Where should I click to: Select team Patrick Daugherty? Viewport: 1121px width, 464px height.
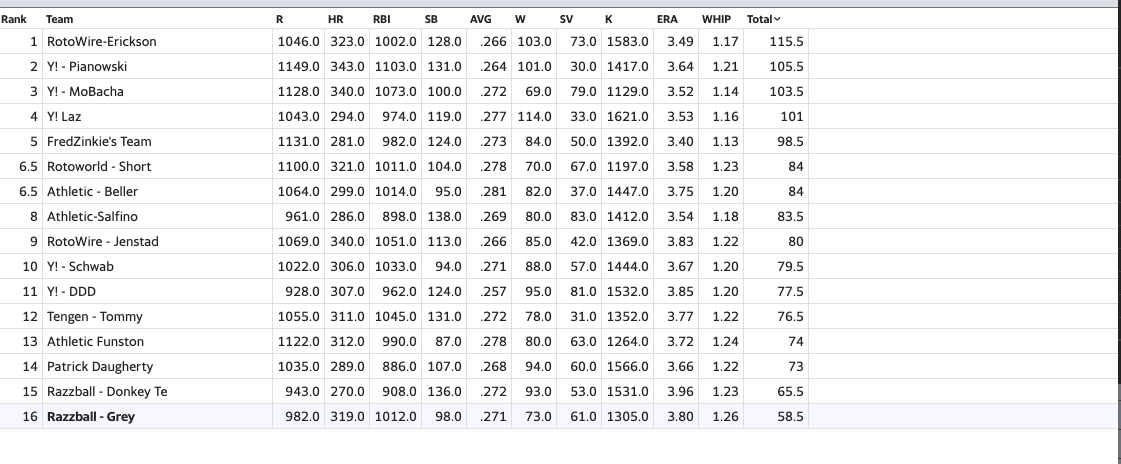tap(100, 367)
